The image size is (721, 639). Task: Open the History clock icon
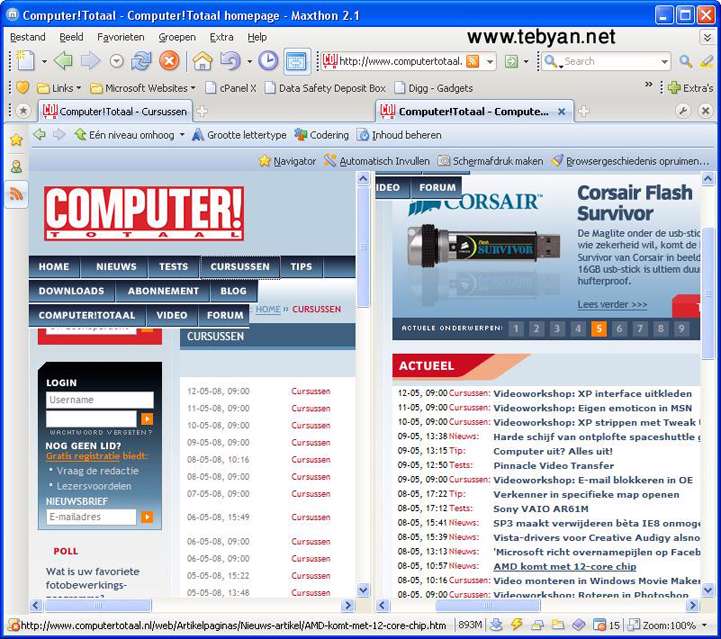(268, 60)
